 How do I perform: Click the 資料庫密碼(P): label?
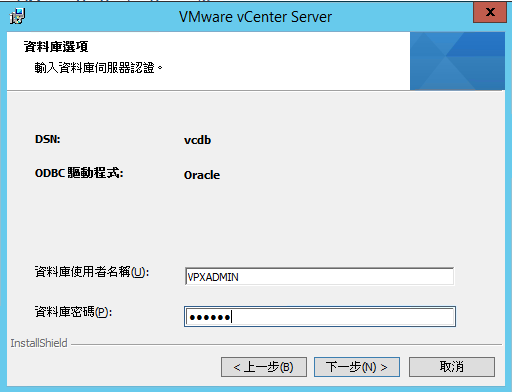click(73, 312)
